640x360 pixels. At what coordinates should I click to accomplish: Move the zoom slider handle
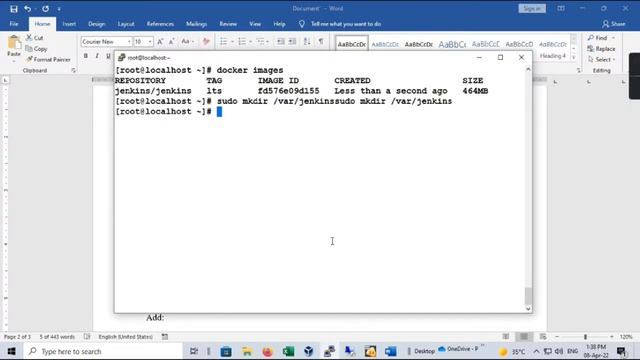pyautogui.click(x=585, y=337)
